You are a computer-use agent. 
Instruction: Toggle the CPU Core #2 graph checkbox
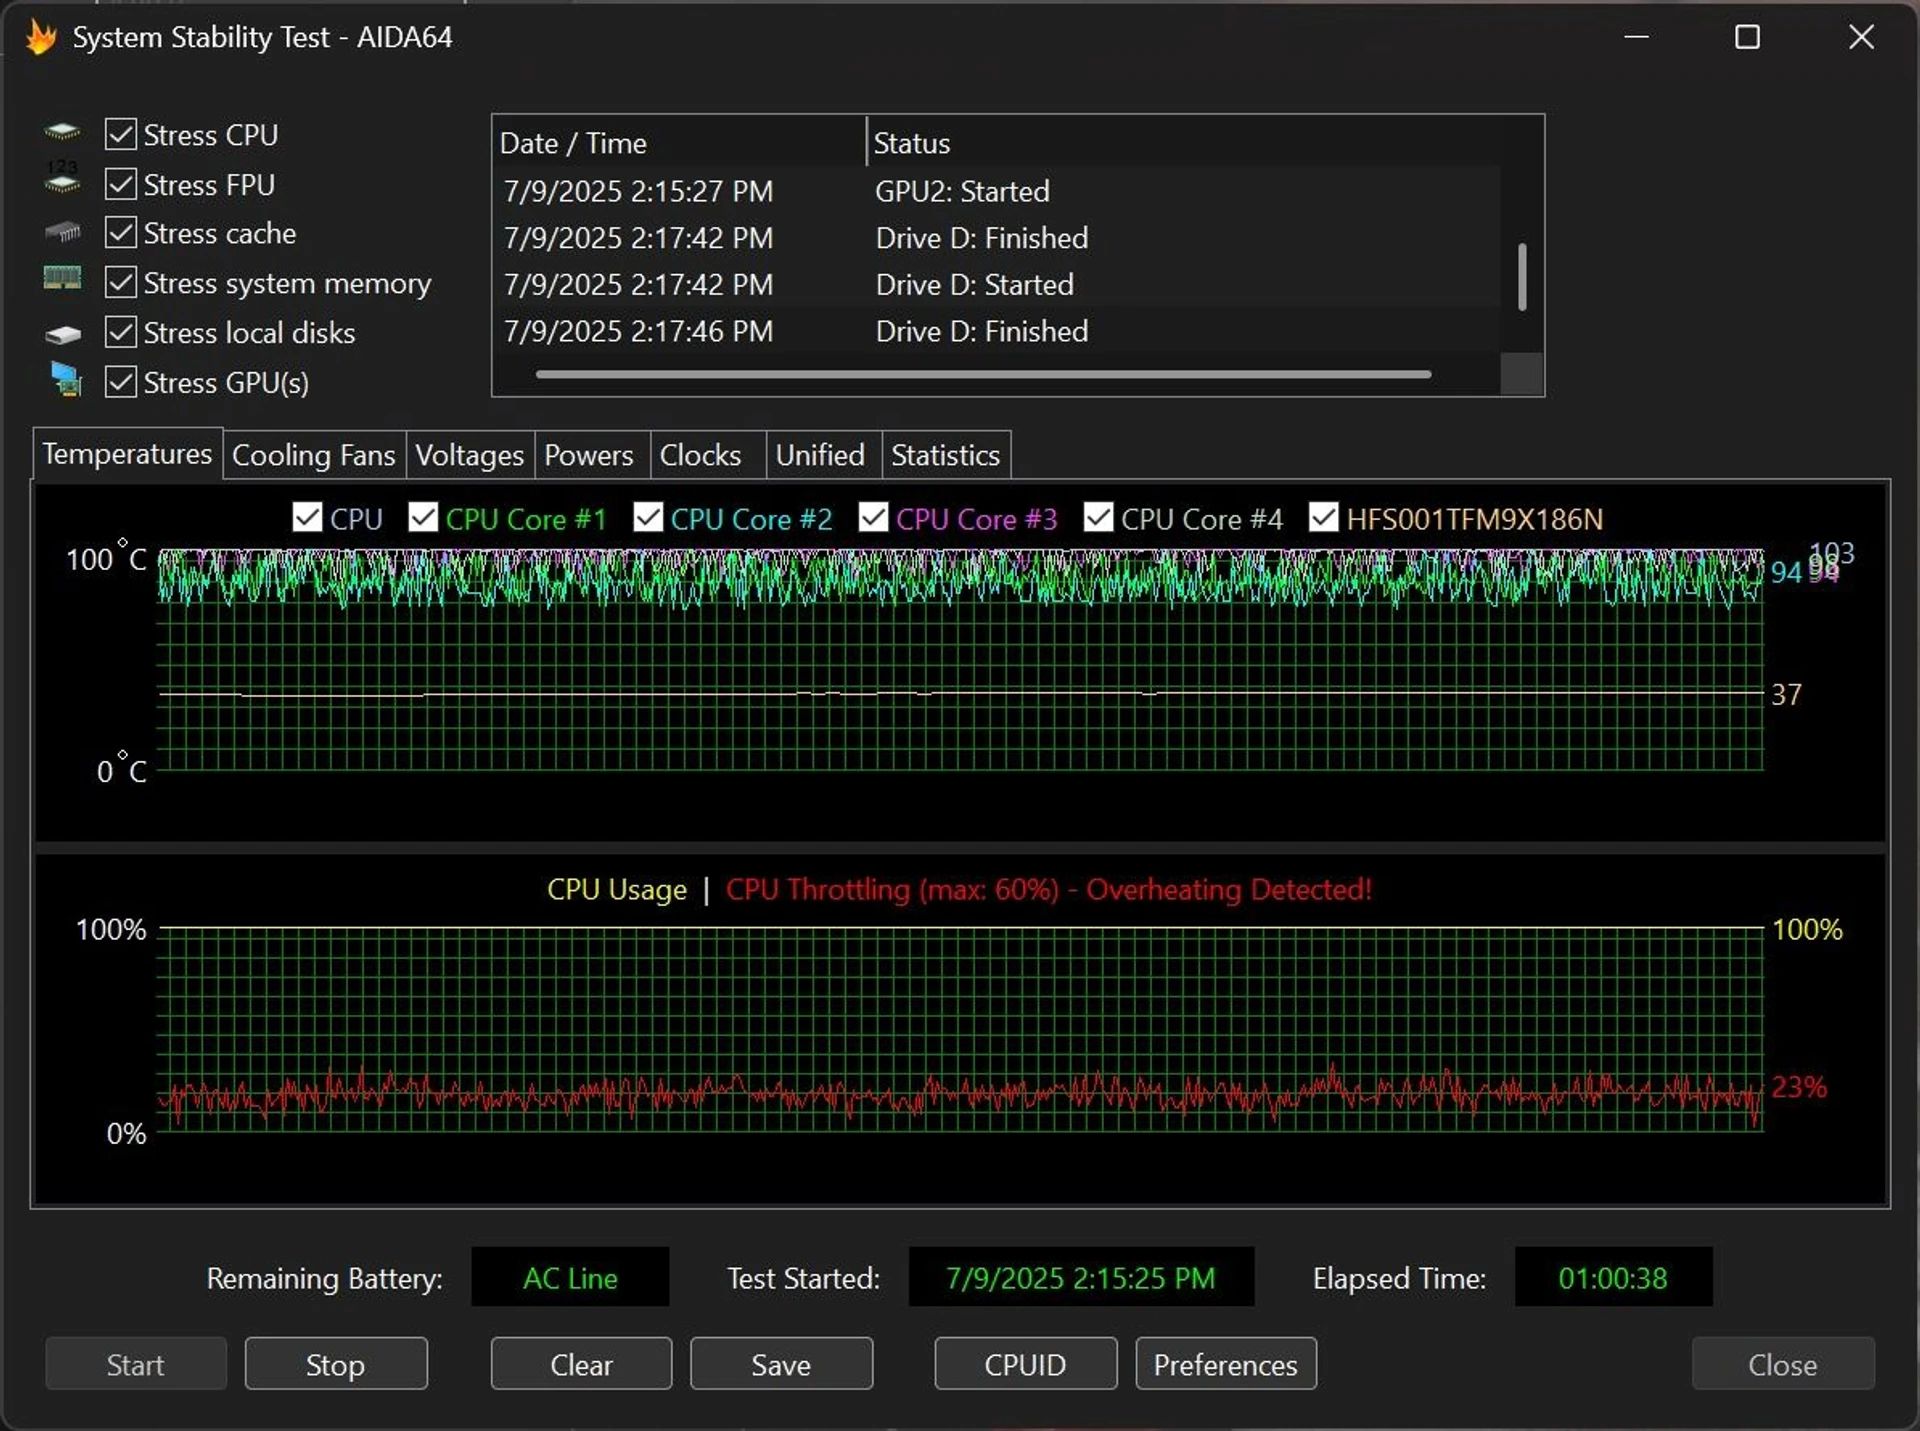(x=648, y=518)
